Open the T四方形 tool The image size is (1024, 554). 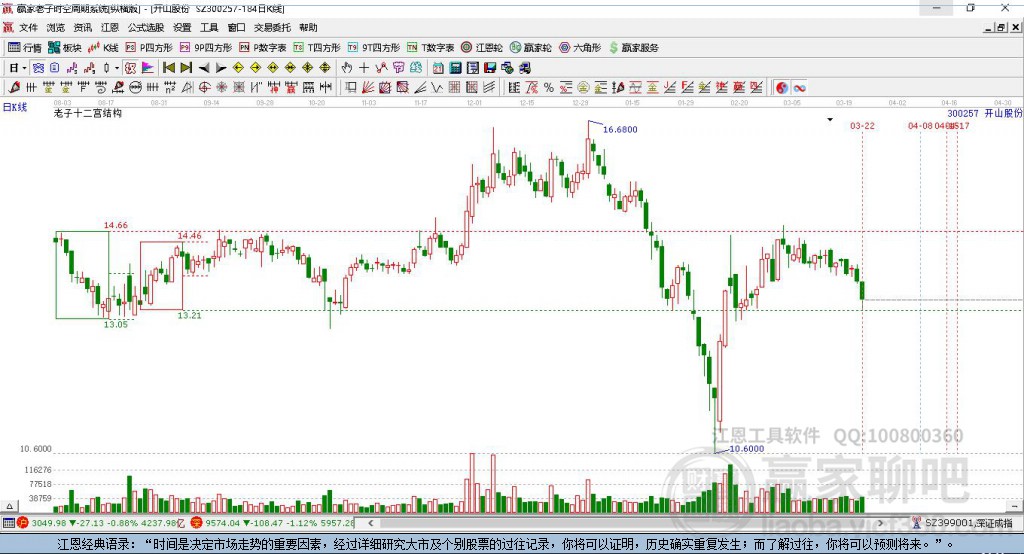(317, 48)
